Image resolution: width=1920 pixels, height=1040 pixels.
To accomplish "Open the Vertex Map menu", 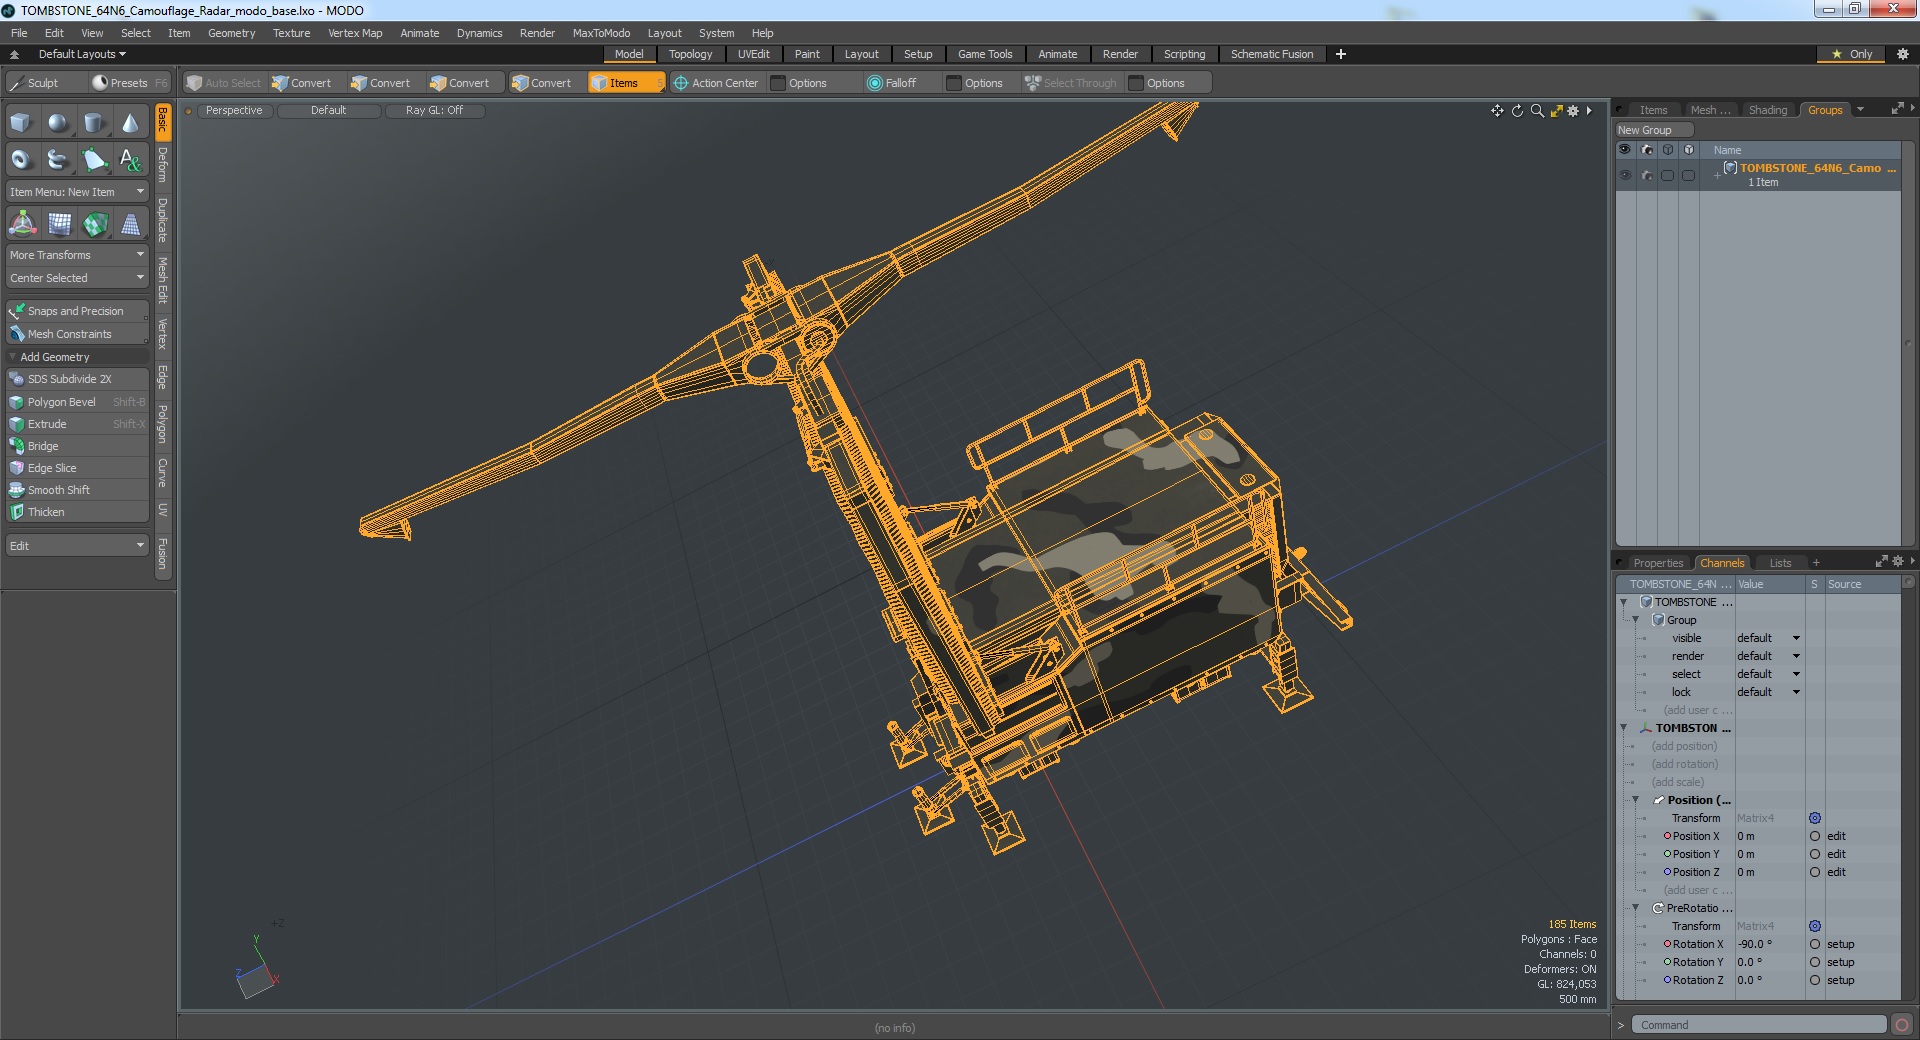I will [355, 33].
